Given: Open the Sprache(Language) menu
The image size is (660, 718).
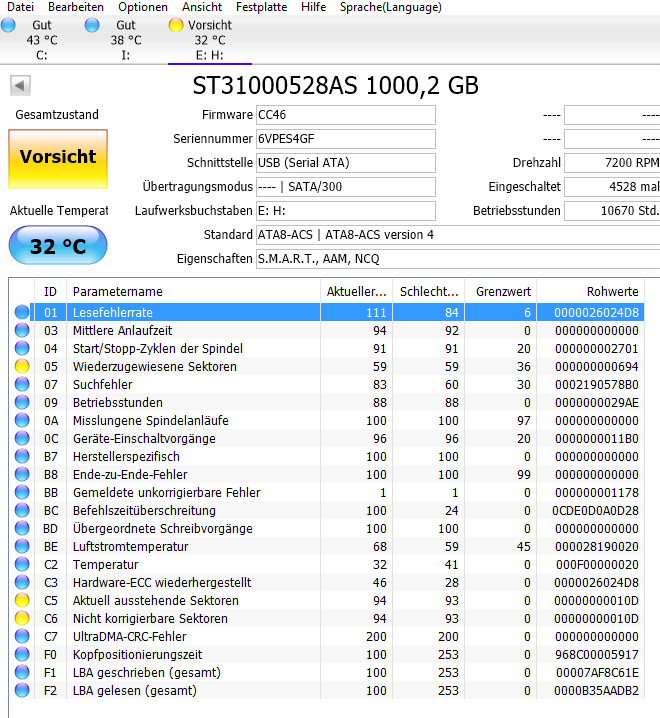Looking at the screenshot, I should (x=391, y=7).
